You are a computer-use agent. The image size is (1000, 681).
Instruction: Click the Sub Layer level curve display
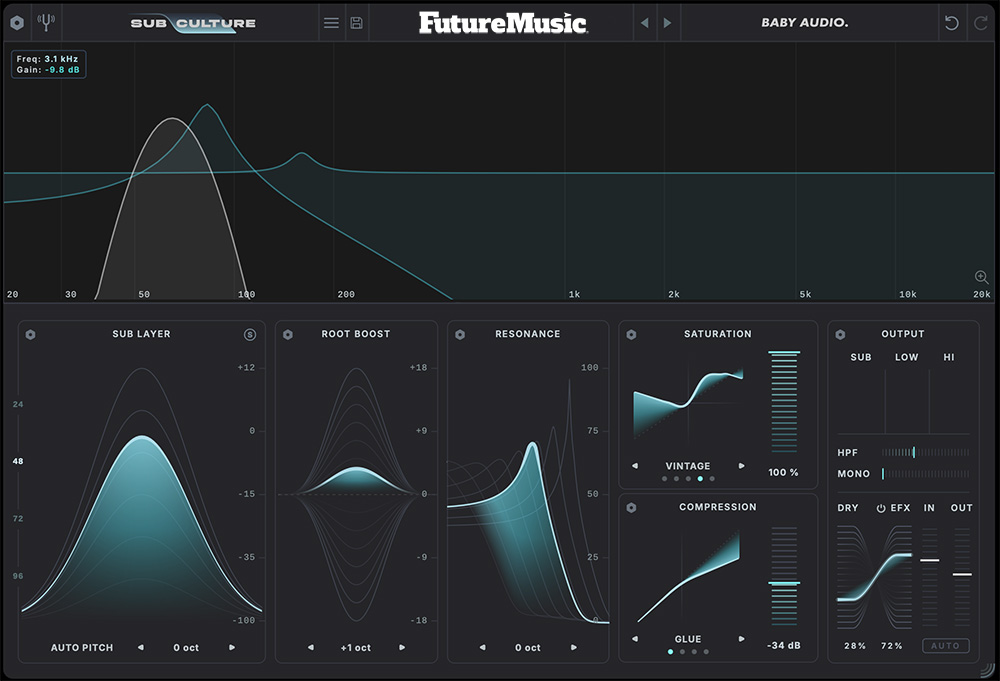[142, 494]
